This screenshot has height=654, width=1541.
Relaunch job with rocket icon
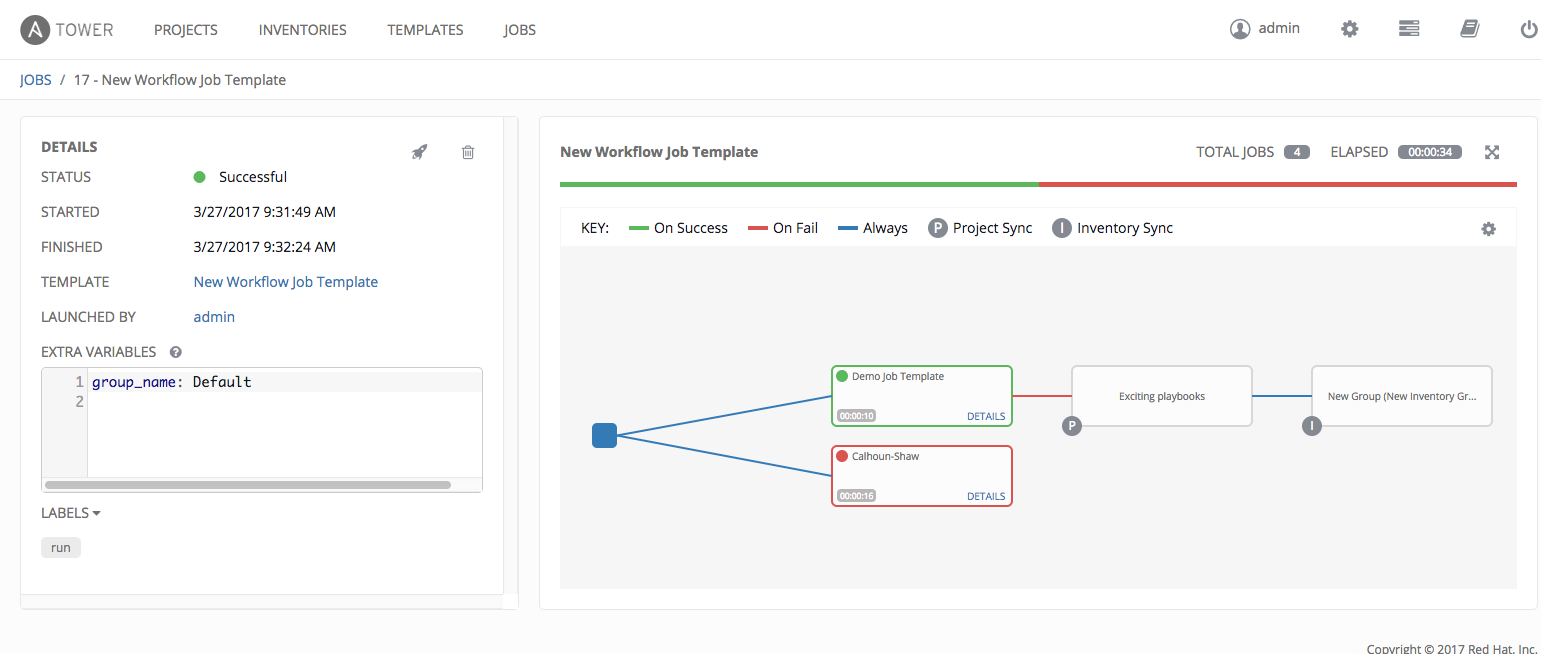(420, 152)
